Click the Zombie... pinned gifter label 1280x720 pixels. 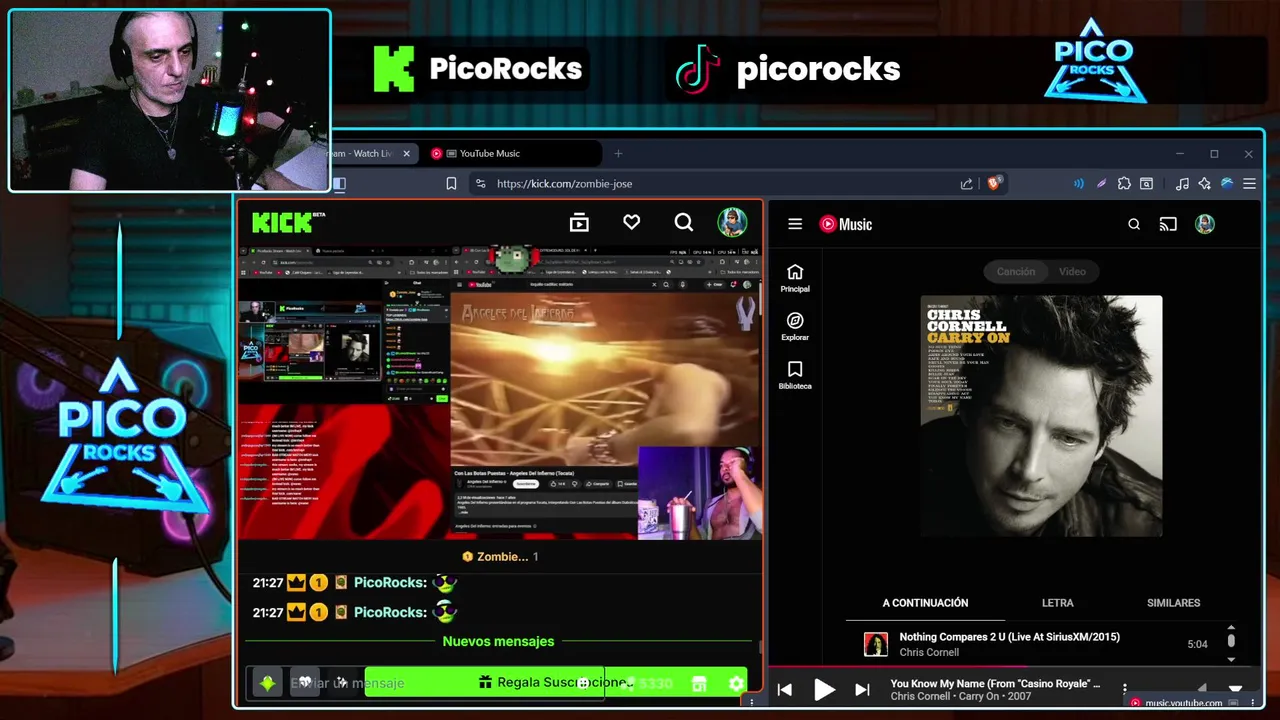point(502,557)
